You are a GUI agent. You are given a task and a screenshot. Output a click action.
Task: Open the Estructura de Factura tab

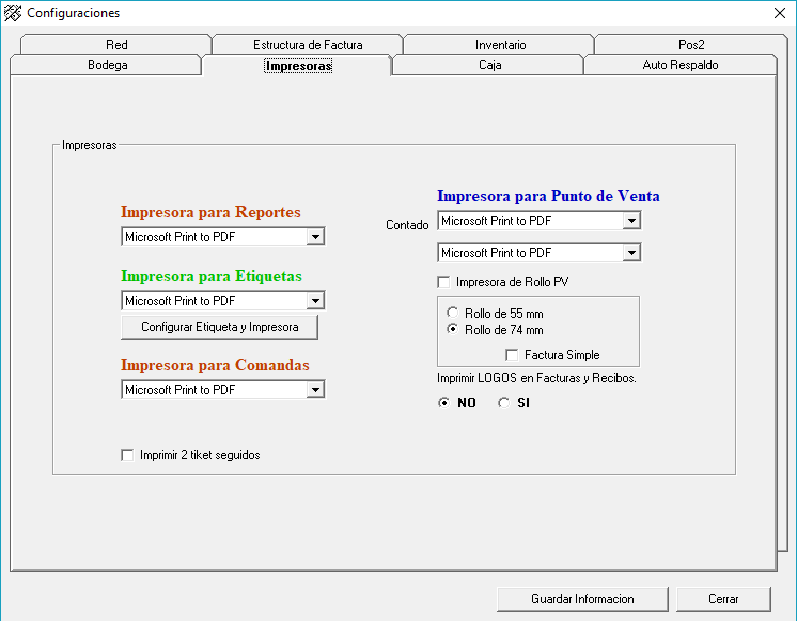point(307,45)
